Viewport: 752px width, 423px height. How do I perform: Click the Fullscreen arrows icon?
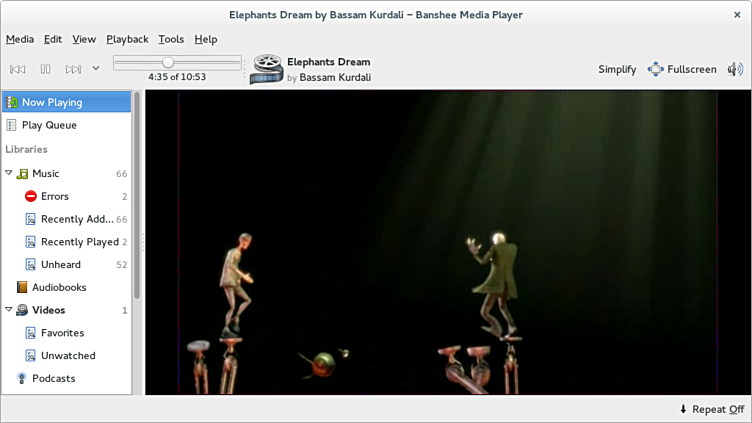[x=655, y=69]
